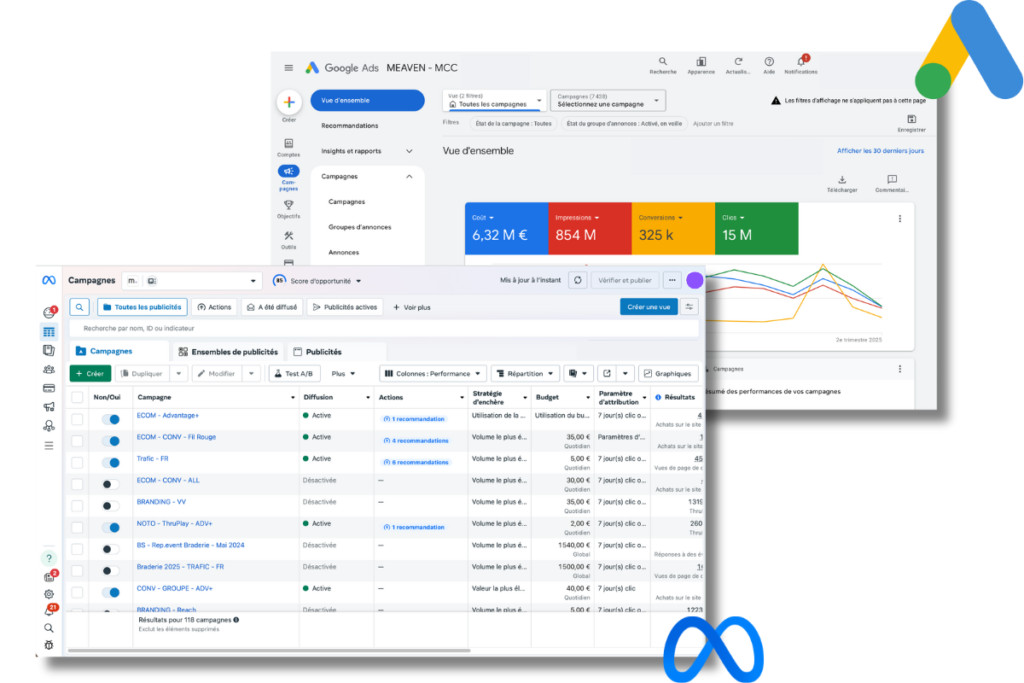Click the Google Ads search icon (Recherche)
The image size is (1024, 683).
point(662,62)
